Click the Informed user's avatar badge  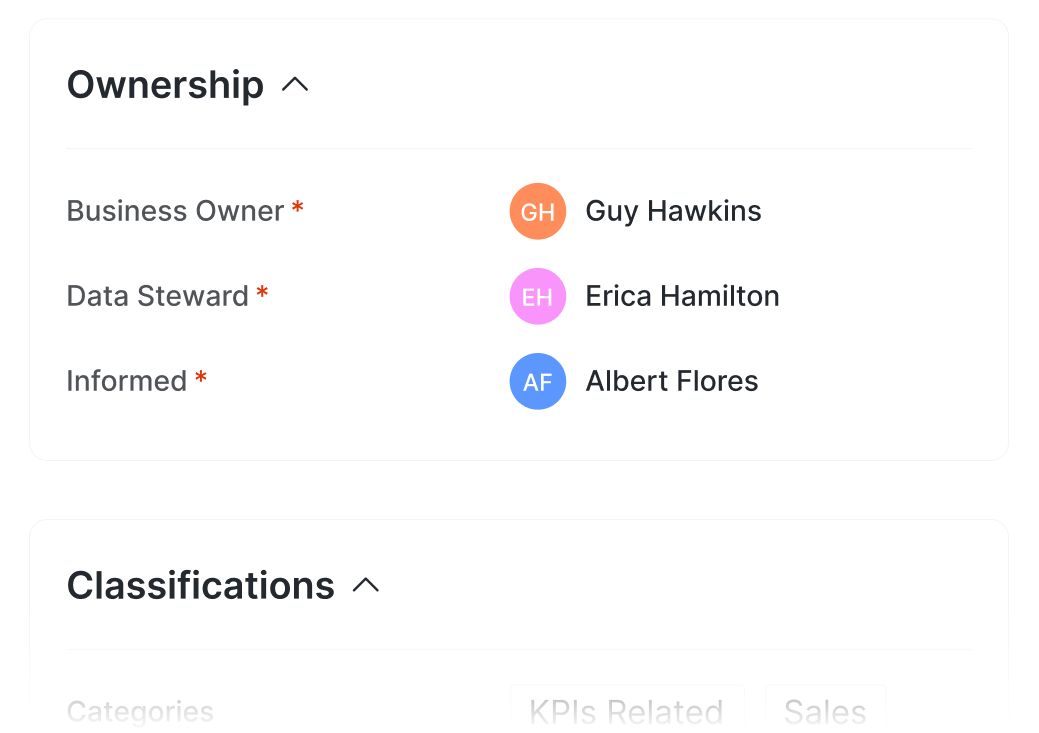coord(538,381)
